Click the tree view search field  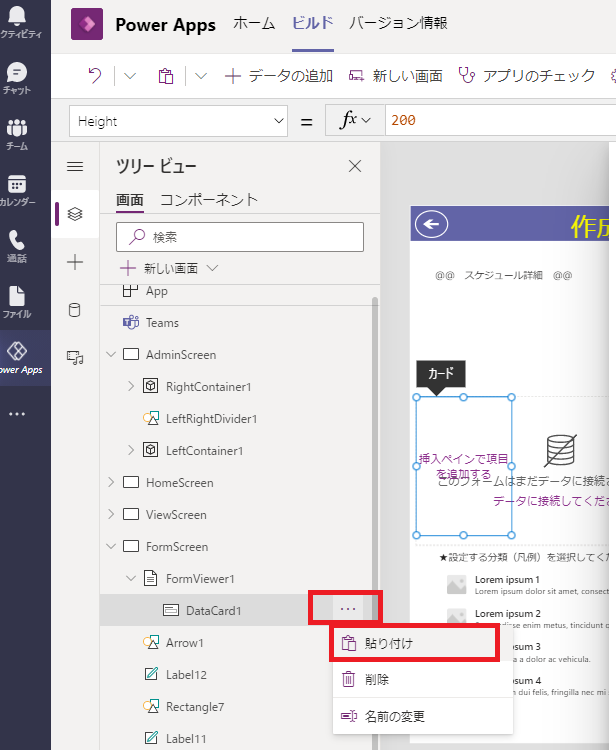[240, 237]
